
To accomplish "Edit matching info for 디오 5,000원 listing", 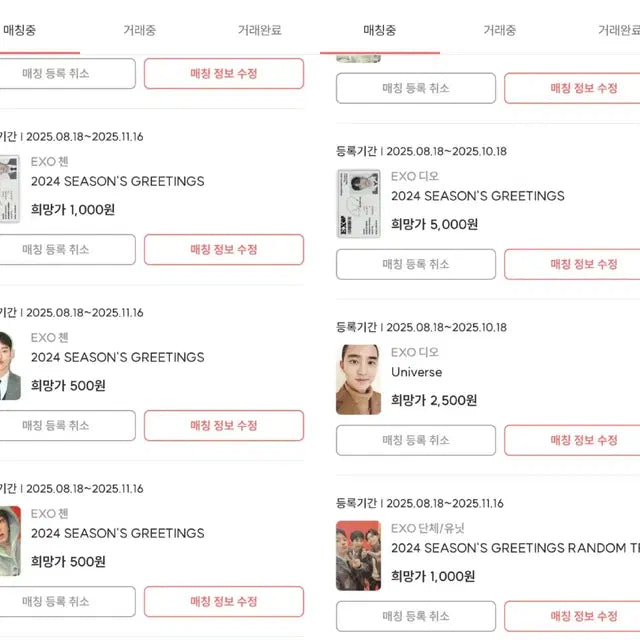I will (572, 264).
